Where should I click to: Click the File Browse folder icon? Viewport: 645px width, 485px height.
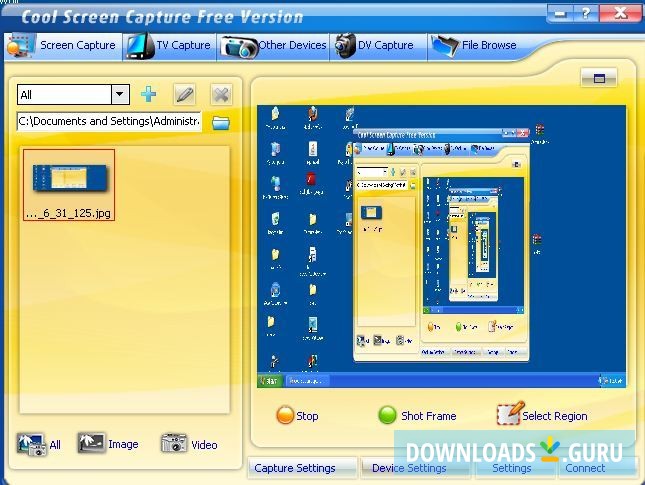pyautogui.click(x=444, y=46)
